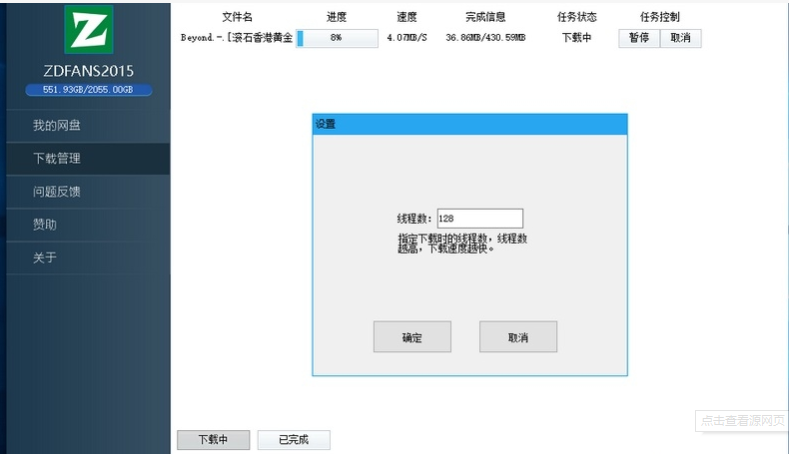Click the green Z application logo
Viewport: 789px width, 454px height.
pos(89,29)
